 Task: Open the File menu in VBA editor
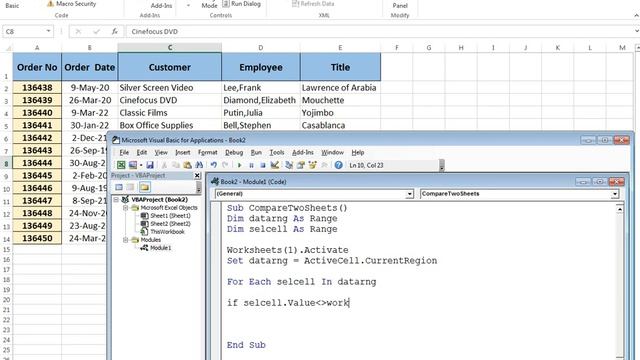(x=124, y=152)
